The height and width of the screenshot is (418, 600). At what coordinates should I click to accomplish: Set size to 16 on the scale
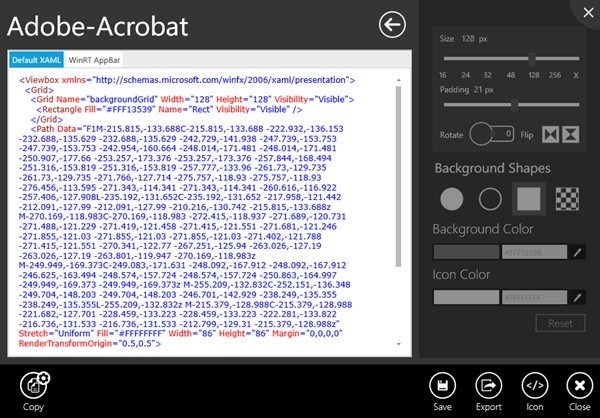(443, 75)
